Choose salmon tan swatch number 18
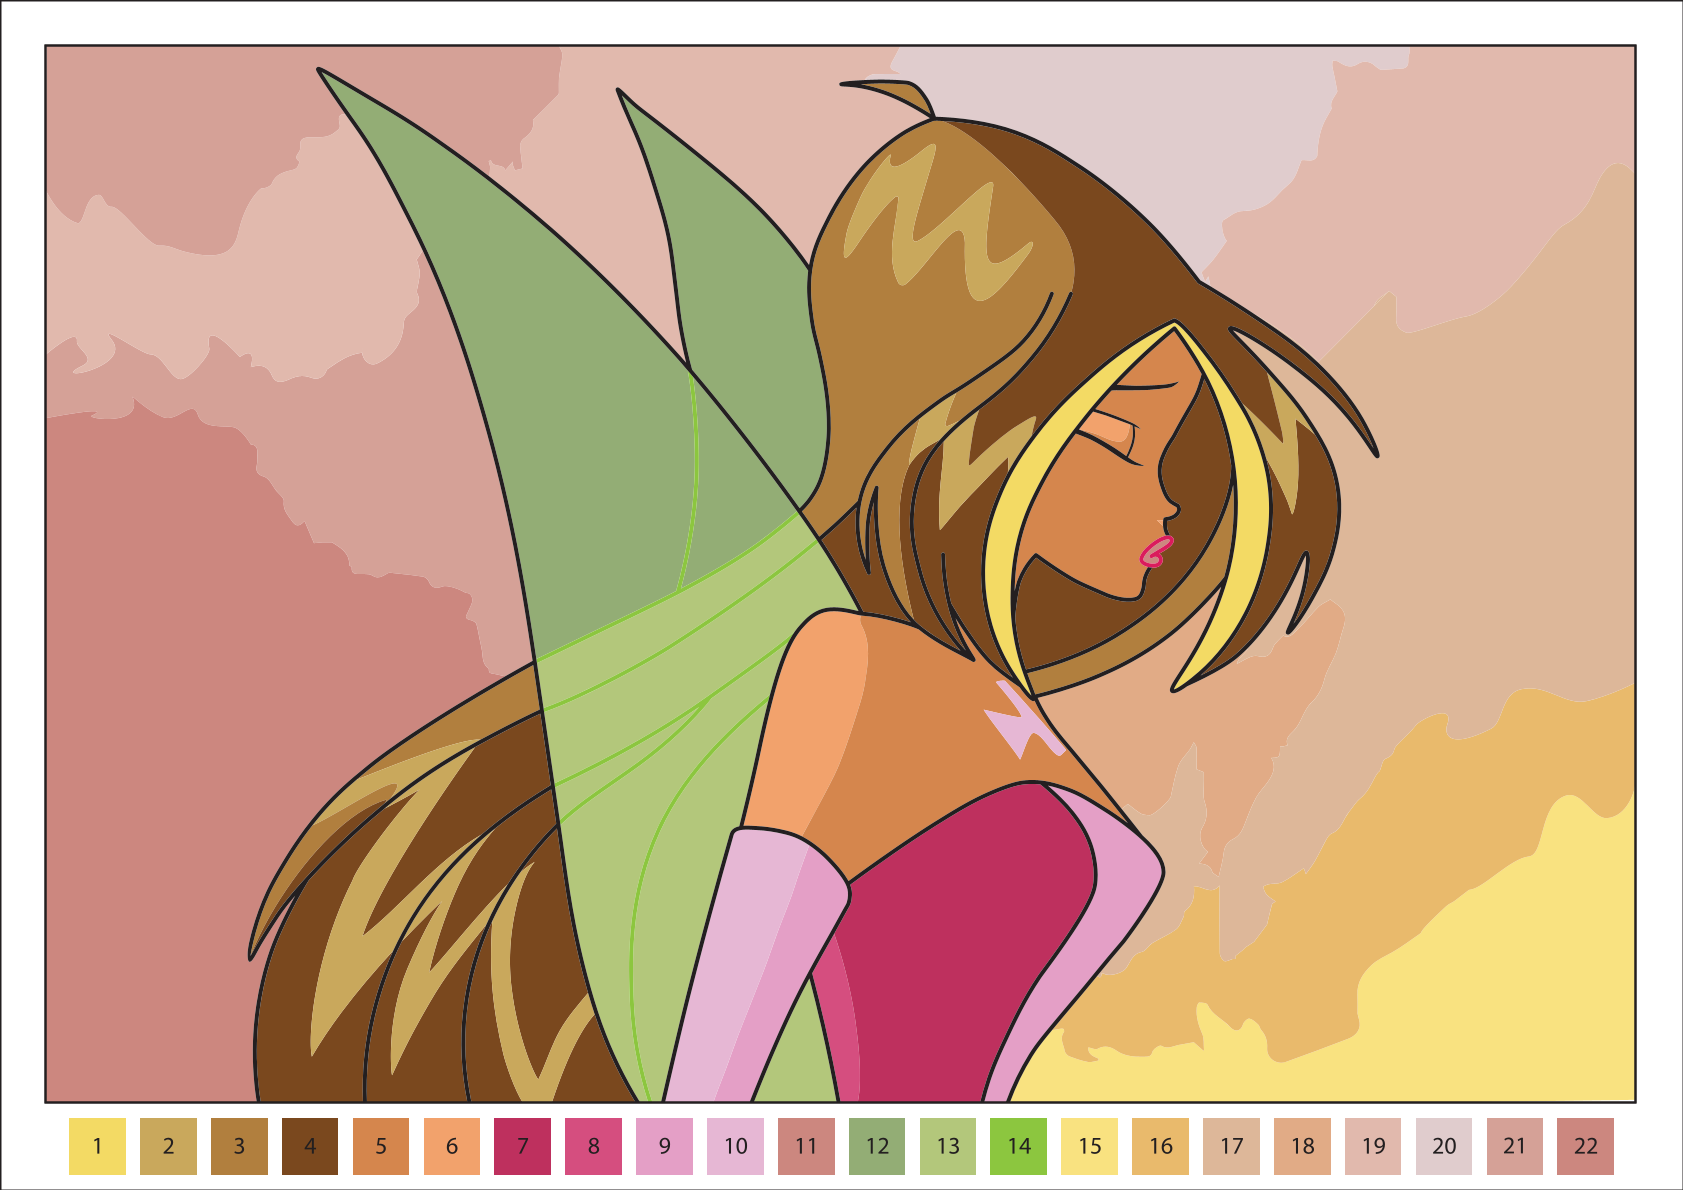This screenshot has height=1190, width=1683. tap(1304, 1146)
